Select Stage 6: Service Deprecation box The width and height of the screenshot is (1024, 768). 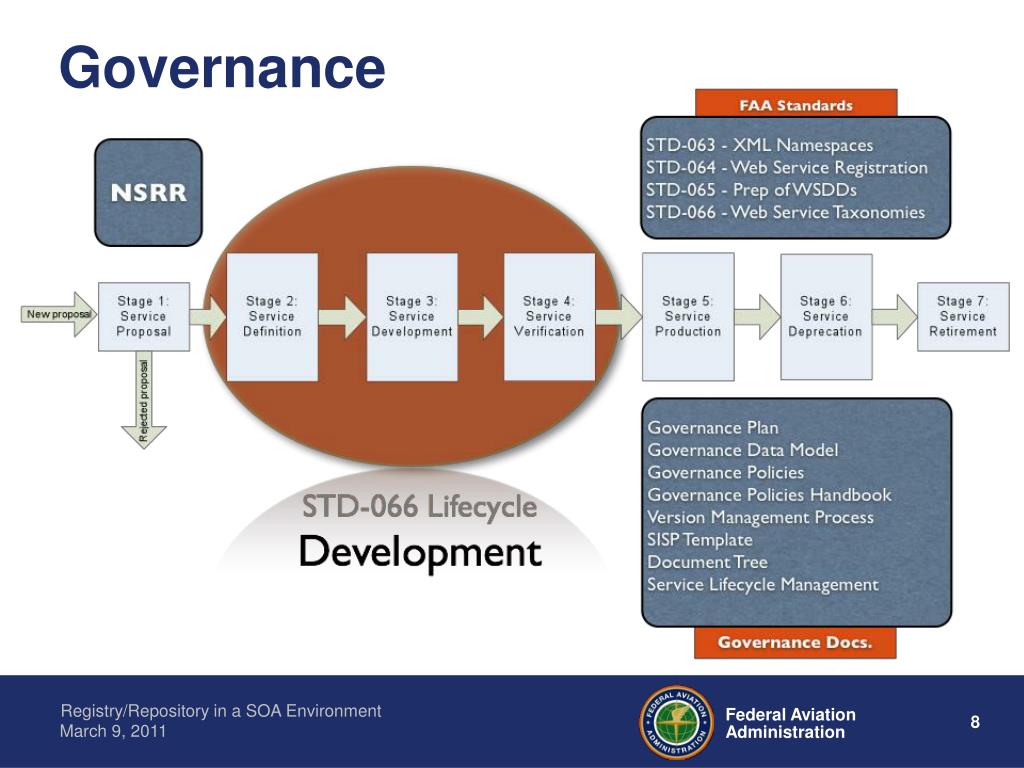[826, 317]
